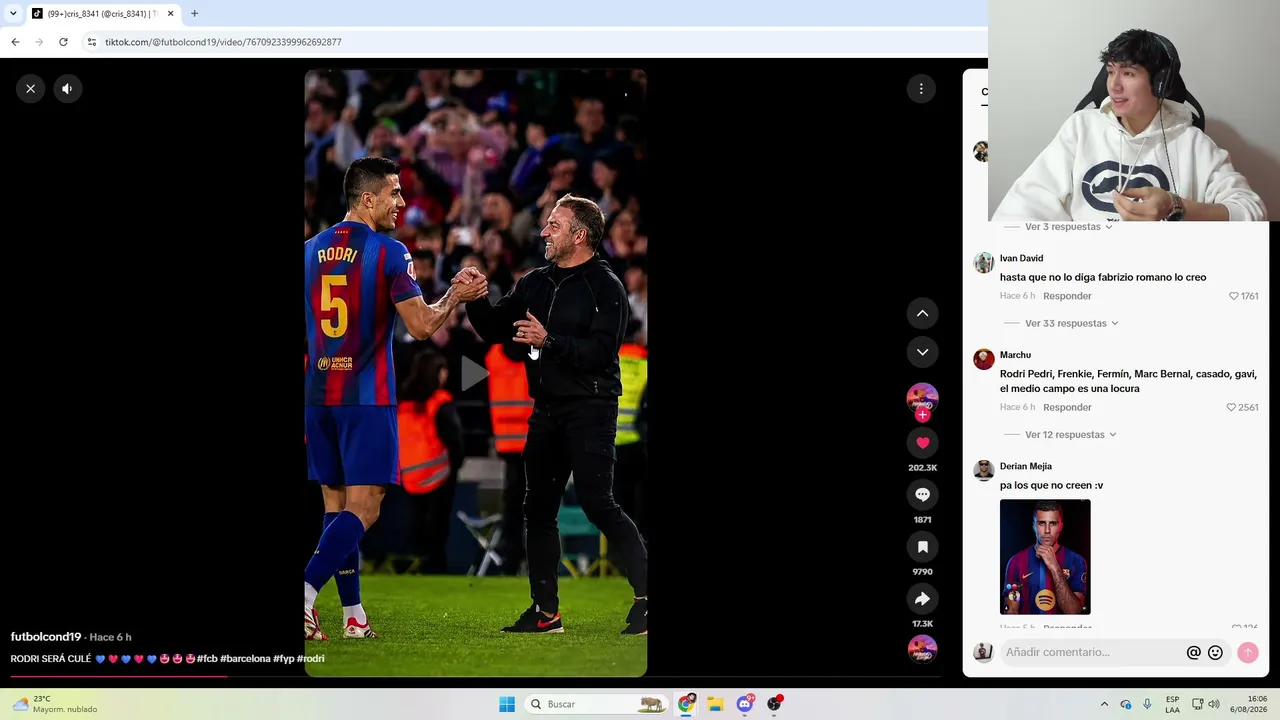Click the taskbar Buscar search box
1280x720 pixels.
point(597,704)
